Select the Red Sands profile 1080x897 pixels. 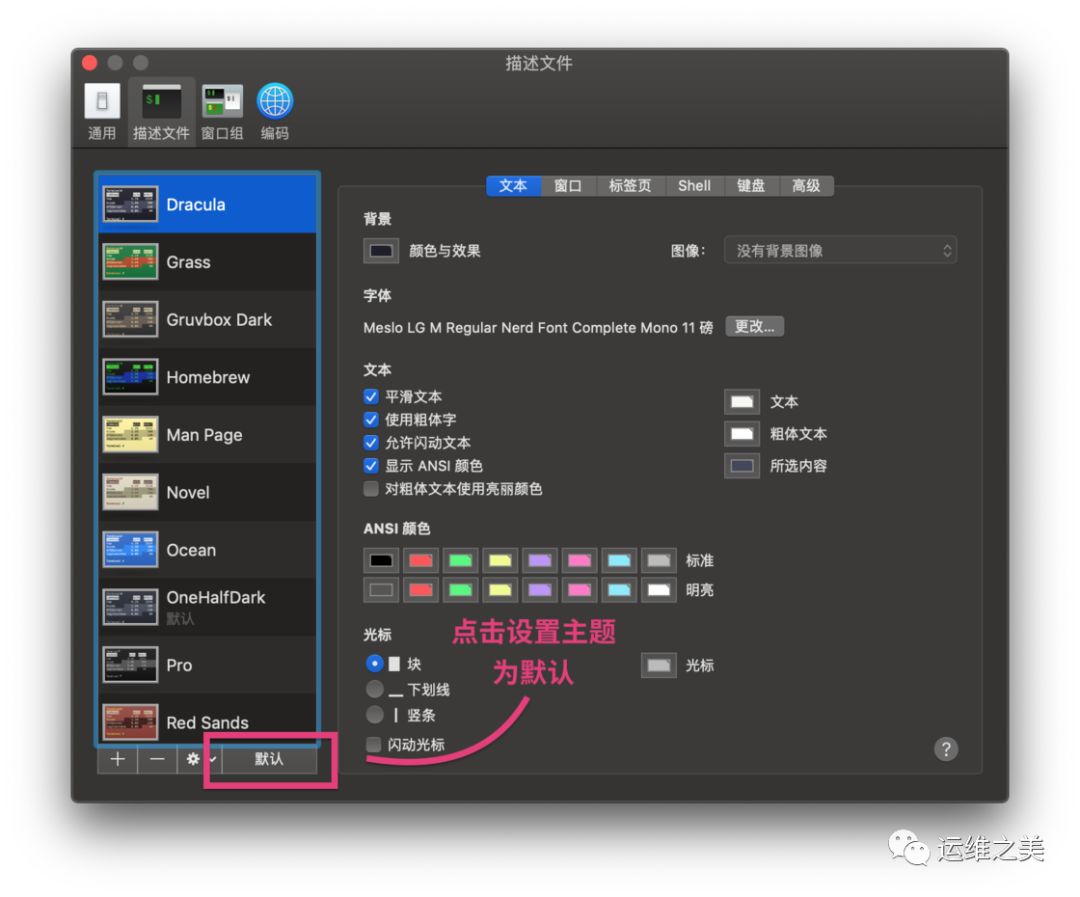(207, 719)
